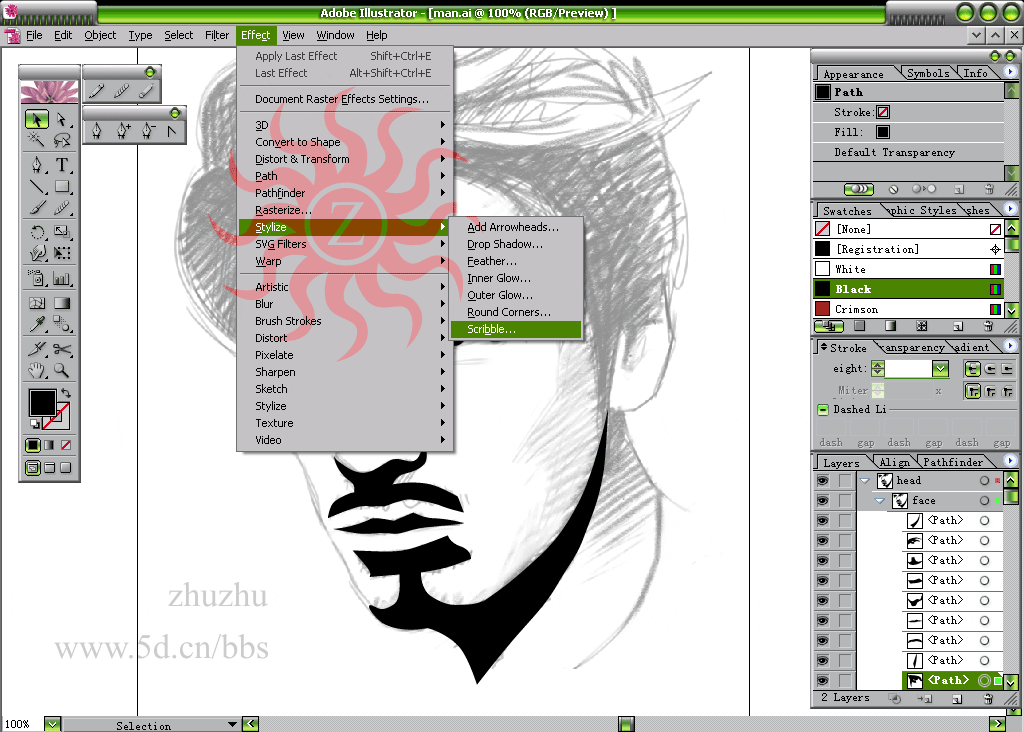Delete the selected item in the Appearance panel
Screen dimensions: 1024x732
989,189
